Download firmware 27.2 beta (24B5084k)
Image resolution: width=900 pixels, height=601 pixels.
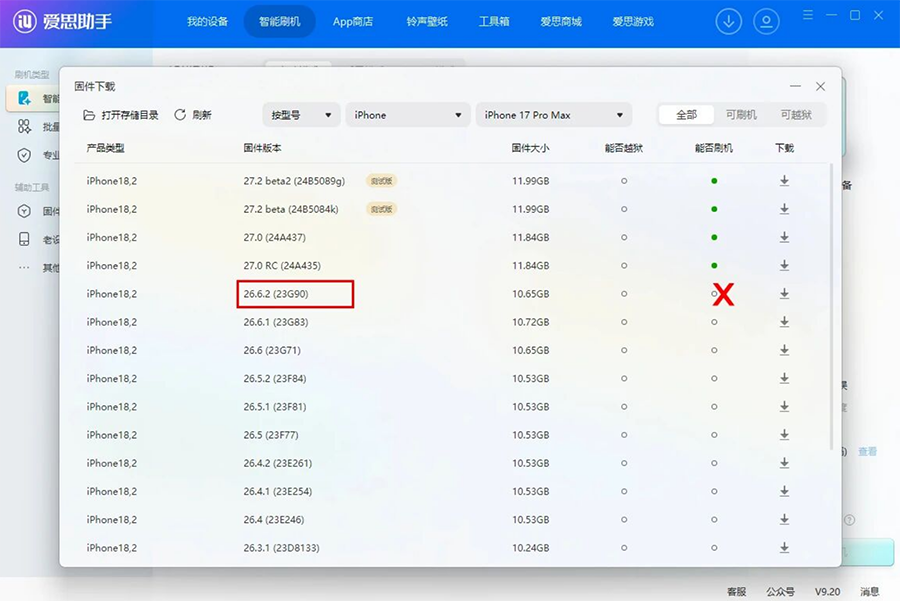(x=784, y=209)
